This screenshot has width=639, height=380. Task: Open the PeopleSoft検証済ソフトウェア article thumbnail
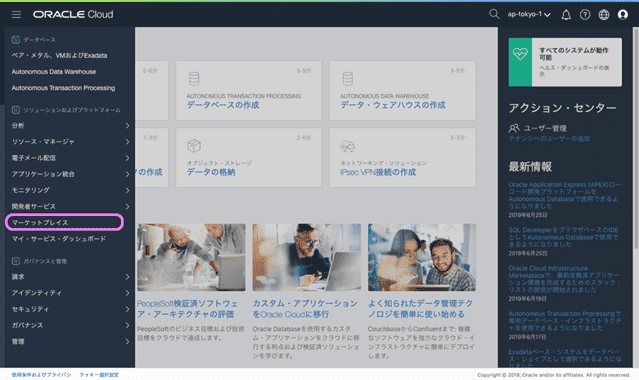(191, 257)
